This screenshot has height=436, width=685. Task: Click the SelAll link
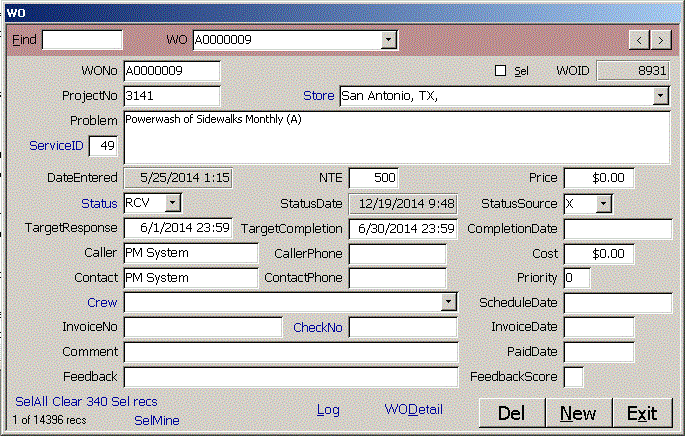(x=32, y=401)
